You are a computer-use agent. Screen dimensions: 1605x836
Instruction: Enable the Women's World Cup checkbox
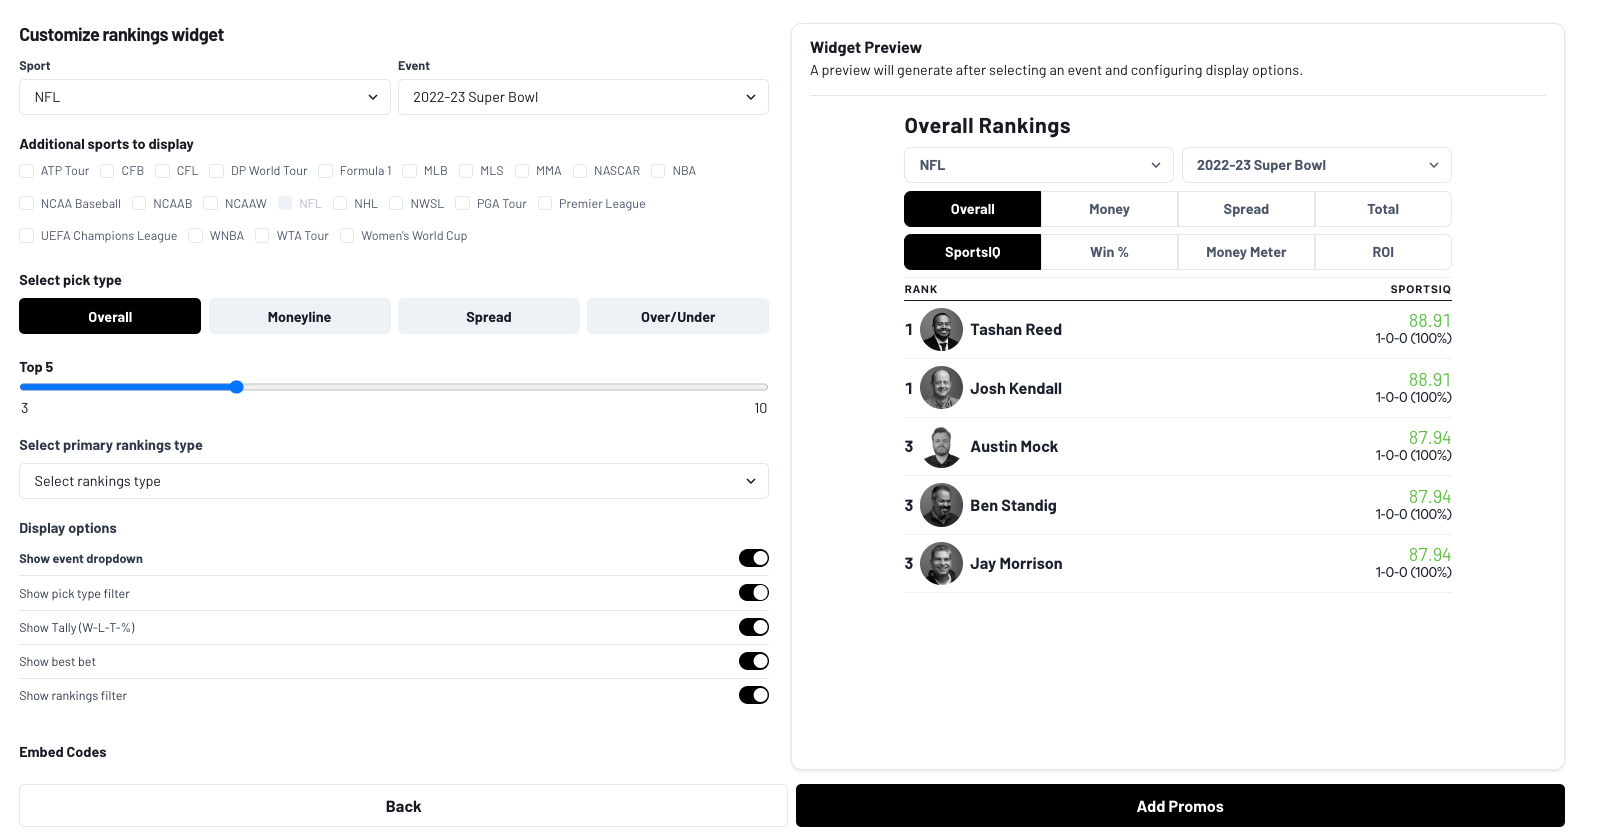point(347,236)
